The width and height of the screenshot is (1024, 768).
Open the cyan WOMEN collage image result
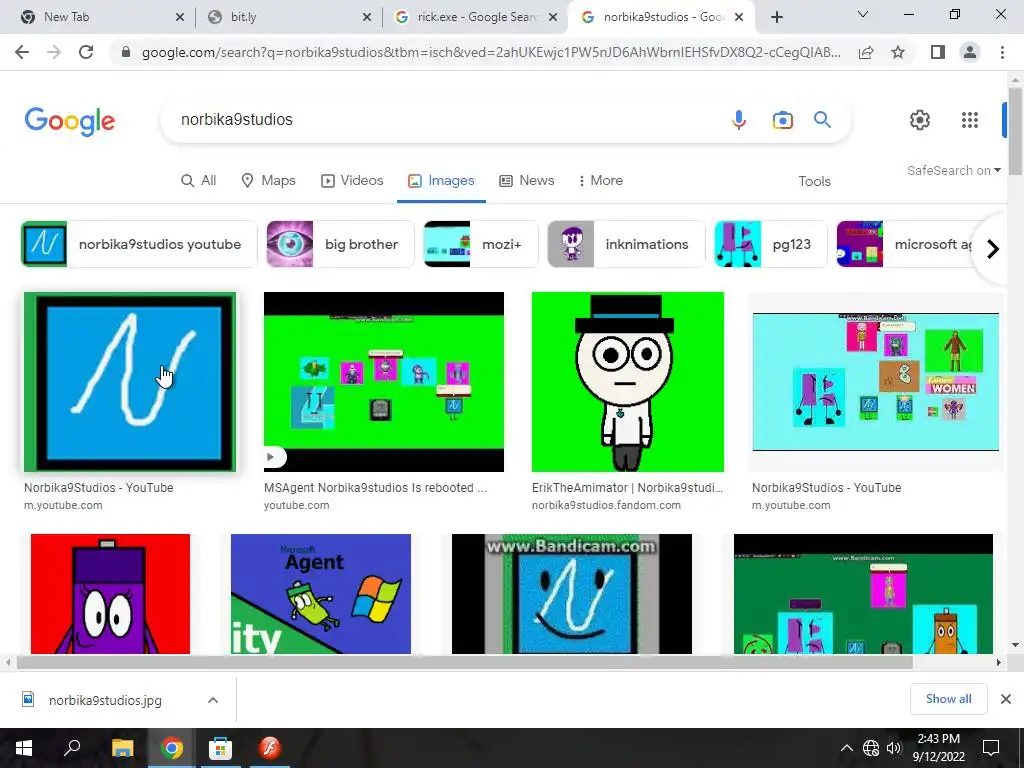pyautogui.click(x=876, y=382)
